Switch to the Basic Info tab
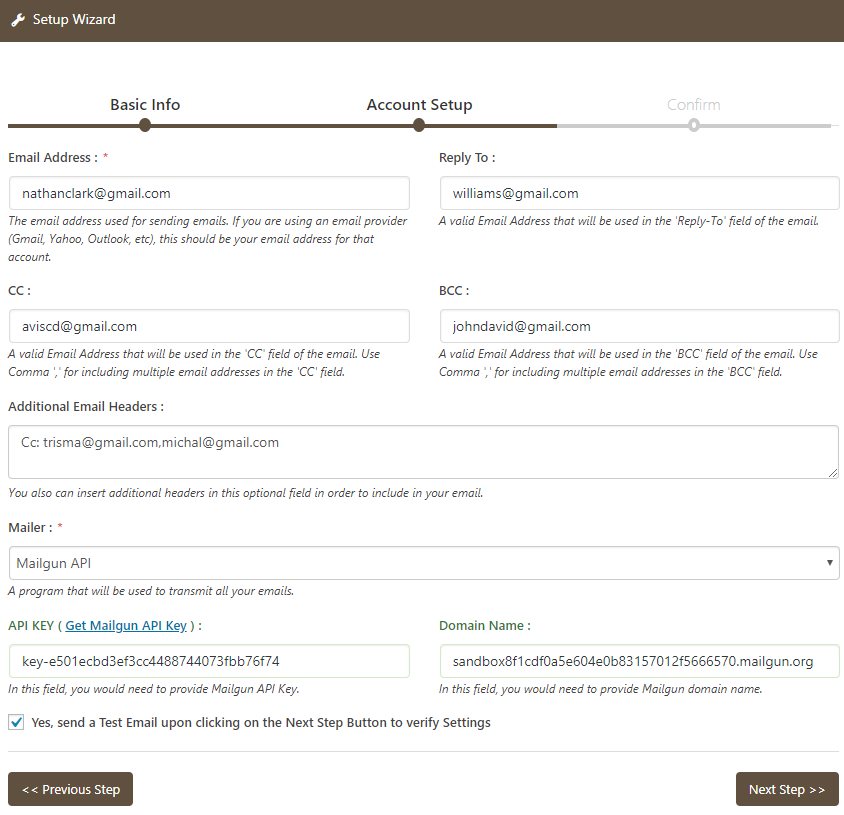This screenshot has width=844, height=815. pyautogui.click(x=145, y=105)
